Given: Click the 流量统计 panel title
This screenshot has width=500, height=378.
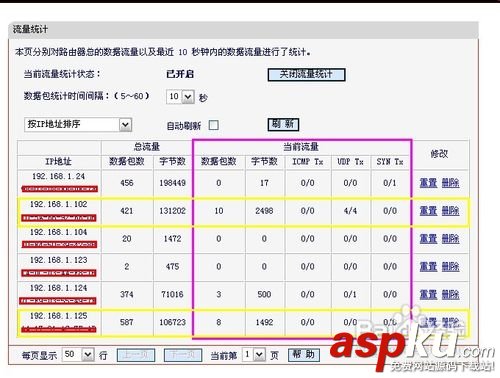Looking at the screenshot, I should 30,29.
